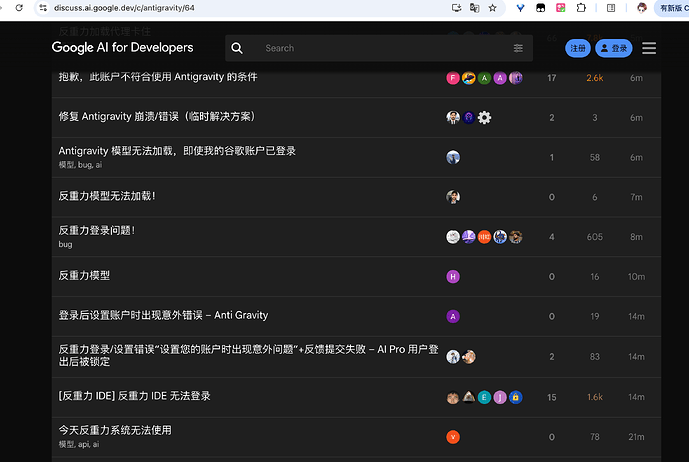Click the orange V avatar in 今天反重力系统无法使用
This screenshot has height=462, width=689.
tap(453, 437)
